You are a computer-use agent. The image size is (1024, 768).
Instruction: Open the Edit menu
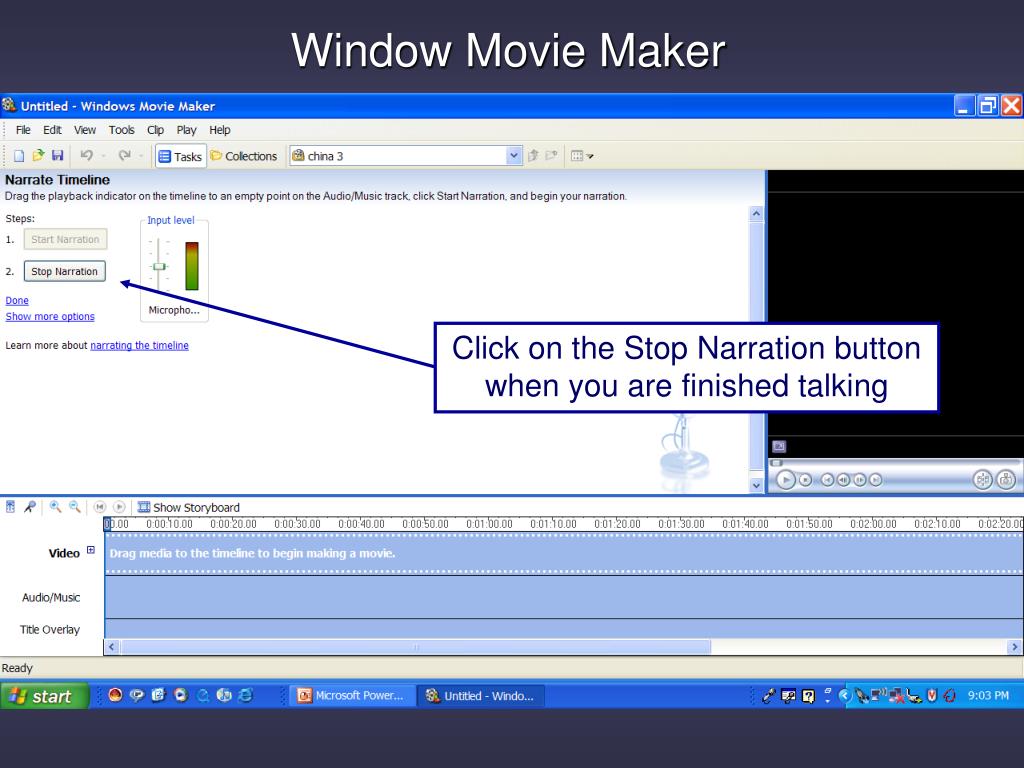52,130
